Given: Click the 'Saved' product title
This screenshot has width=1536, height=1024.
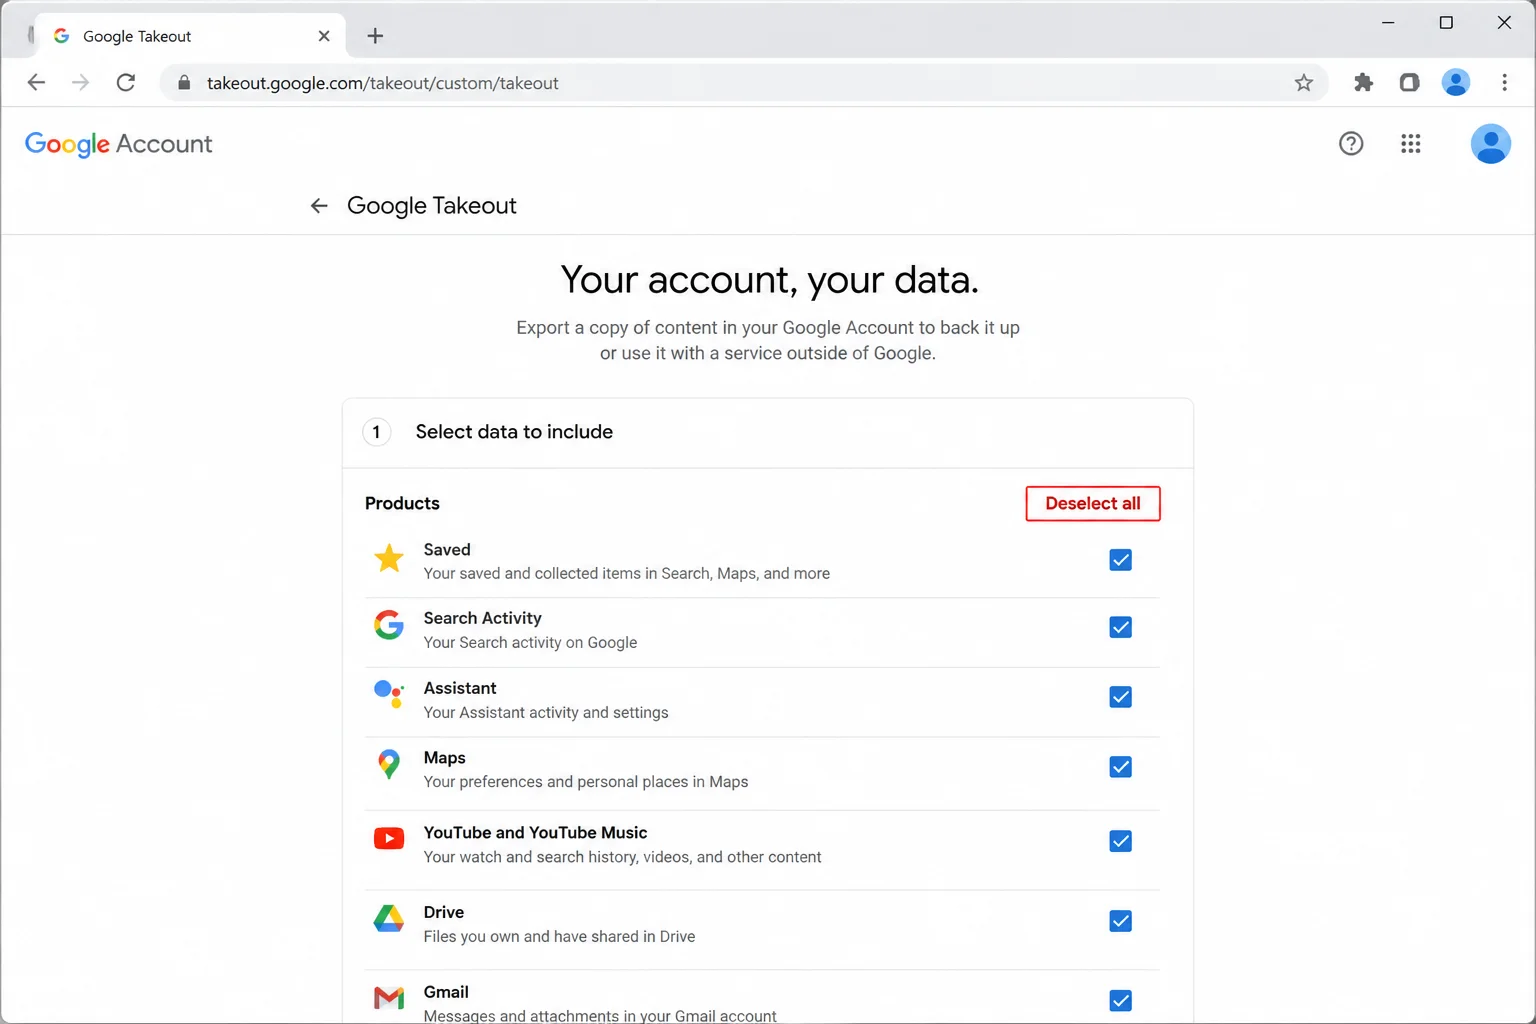Looking at the screenshot, I should click(447, 550).
